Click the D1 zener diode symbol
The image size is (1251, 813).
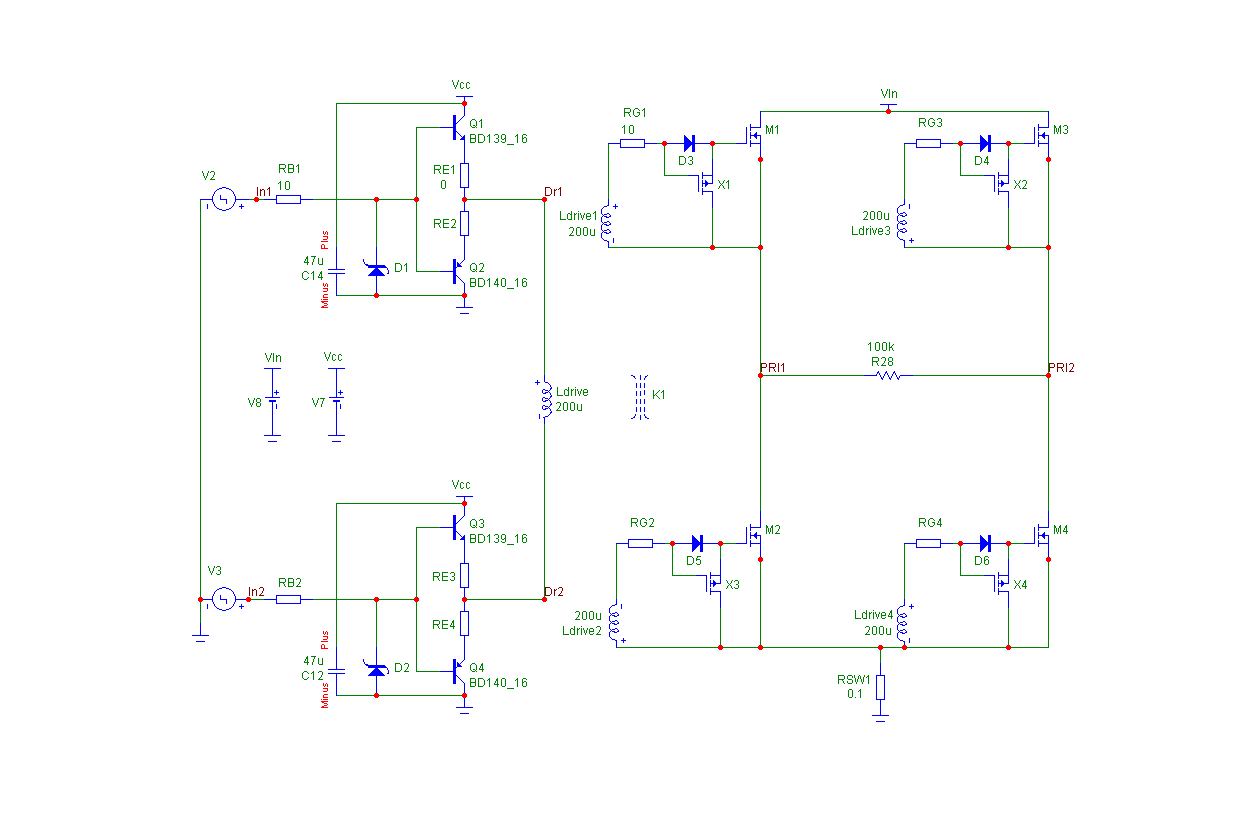[x=376, y=268]
